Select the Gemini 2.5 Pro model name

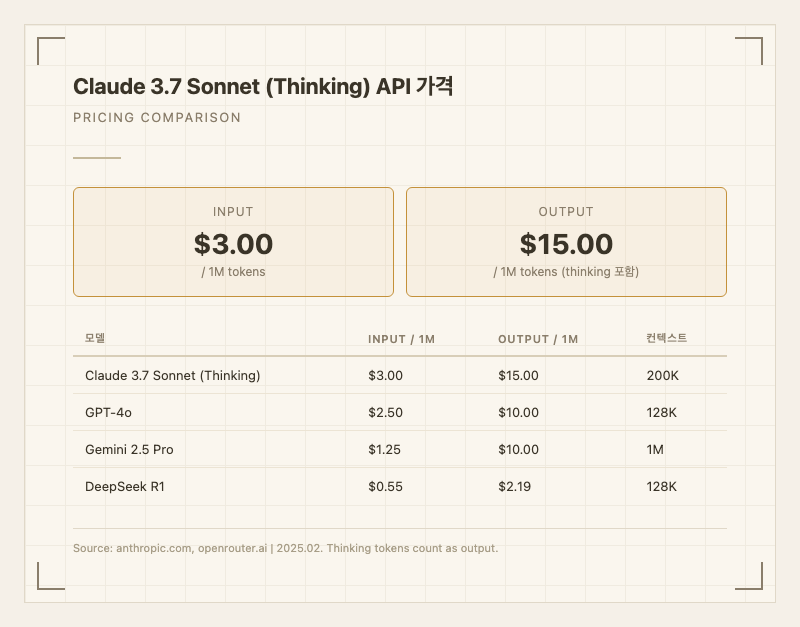pyautogui.click(x=129, y=449)
